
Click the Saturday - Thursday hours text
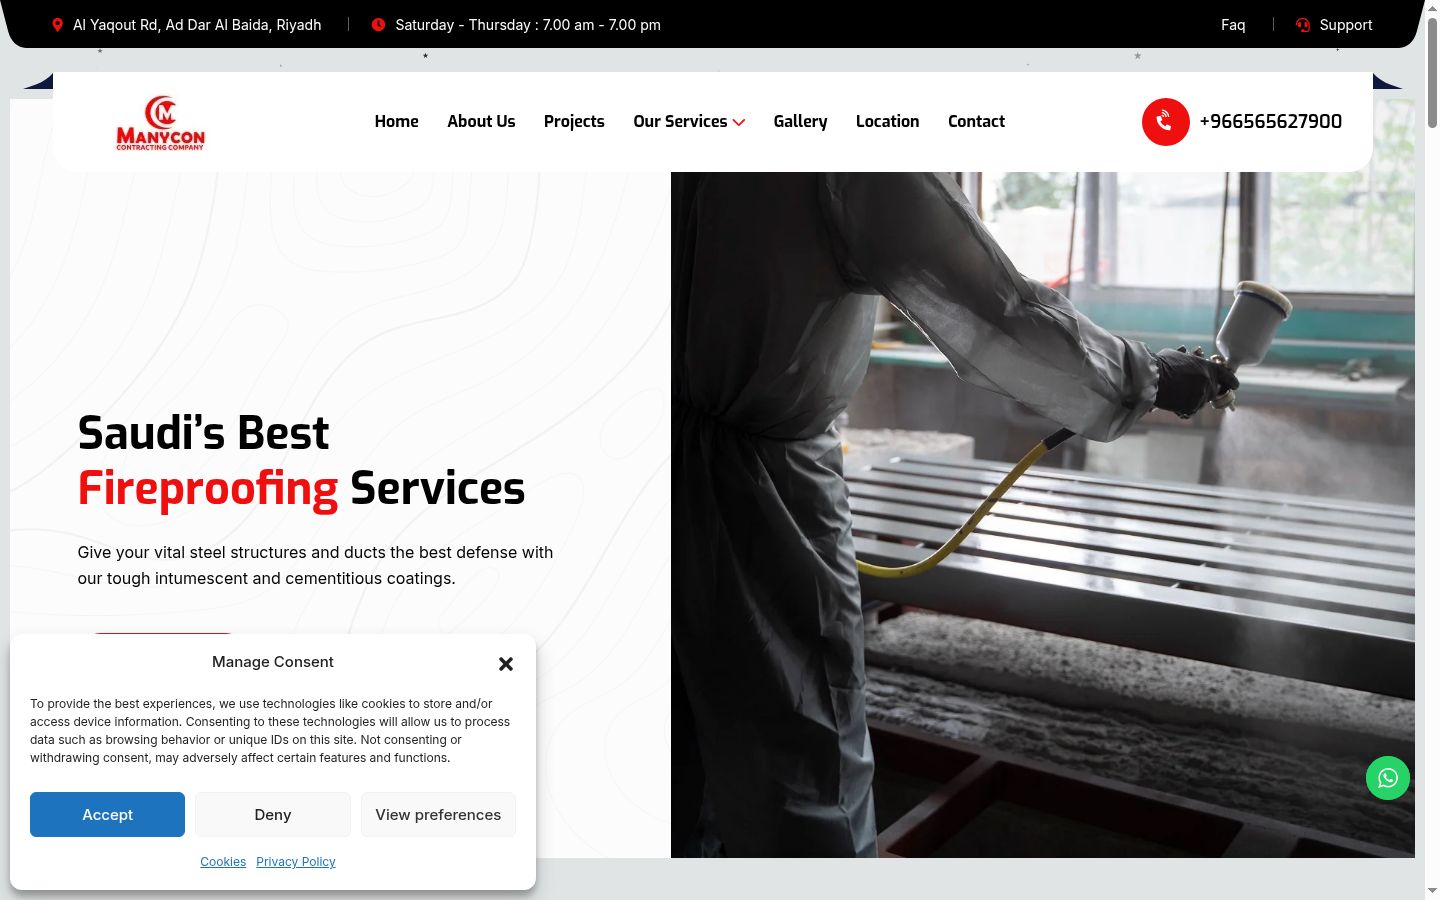(528, 25)
